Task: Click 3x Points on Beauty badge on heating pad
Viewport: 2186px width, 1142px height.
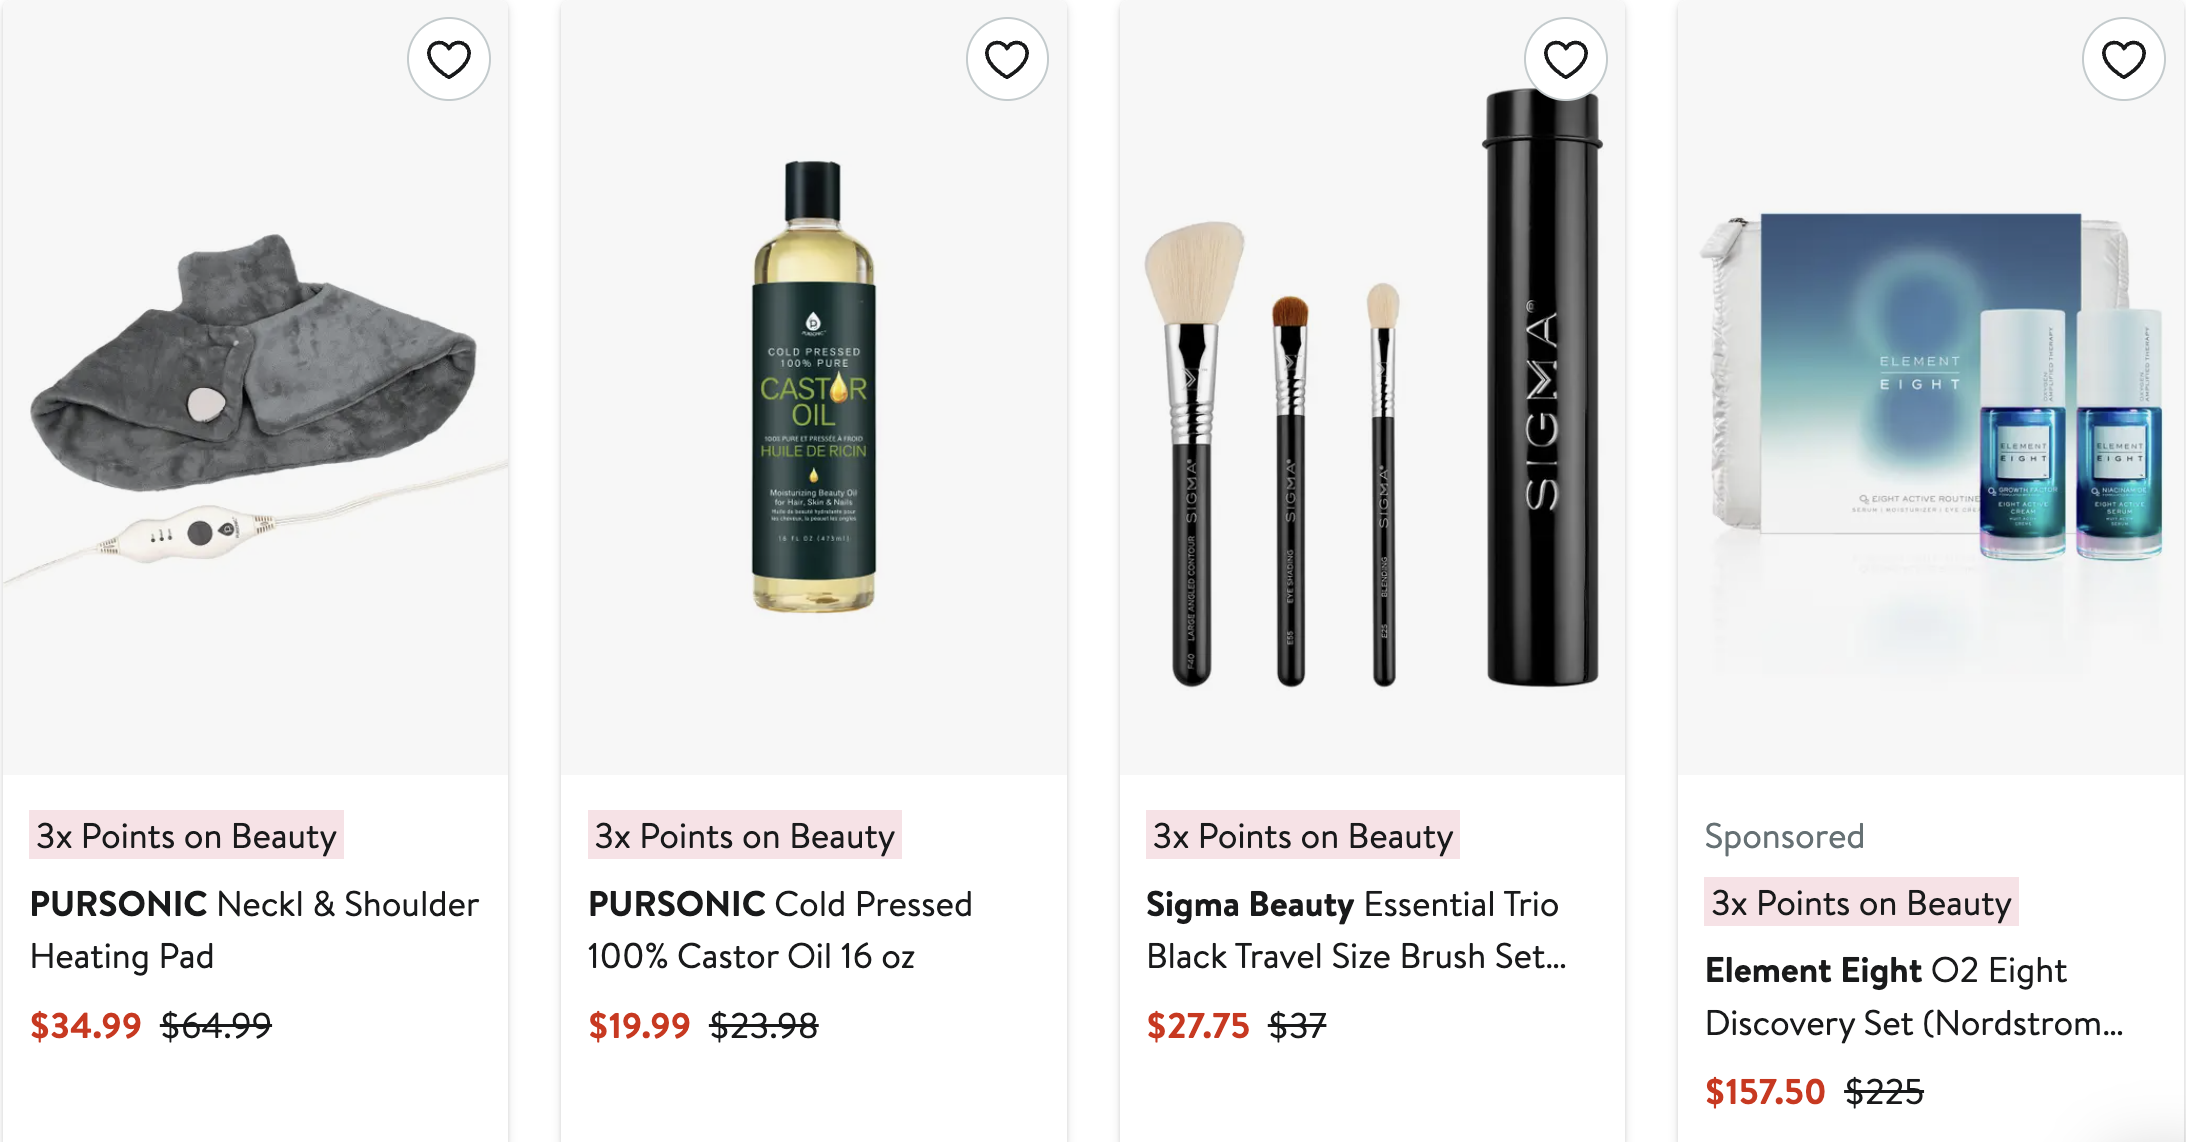Action: pyautogui.click(x=187, y=835)
